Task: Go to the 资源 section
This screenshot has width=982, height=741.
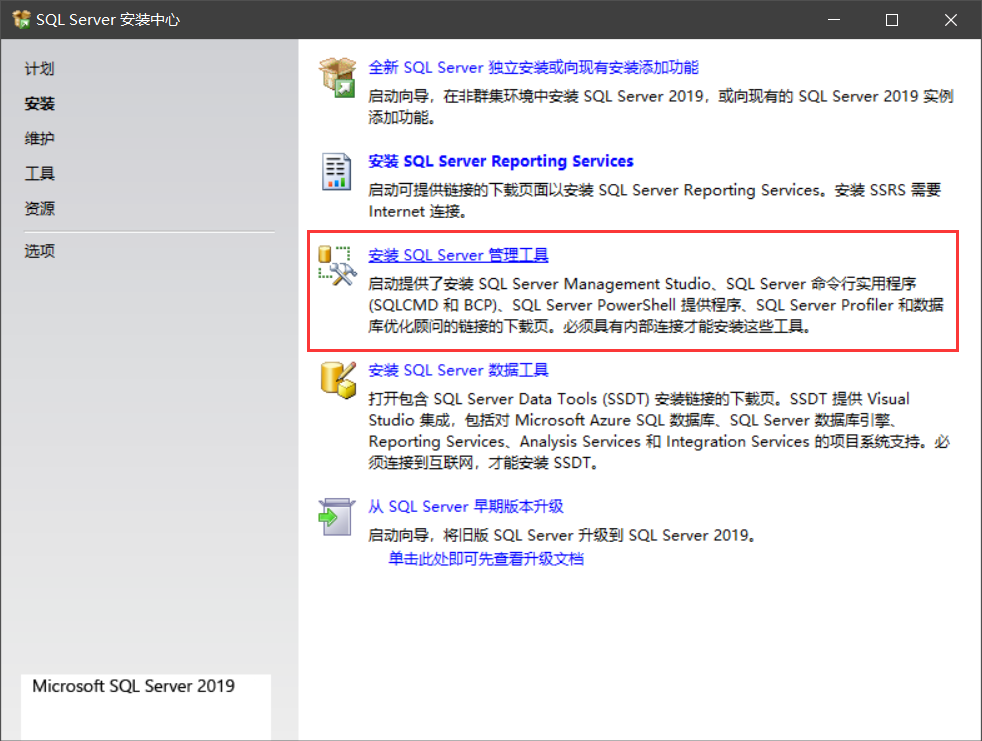Action: click(x=39, y=209)
